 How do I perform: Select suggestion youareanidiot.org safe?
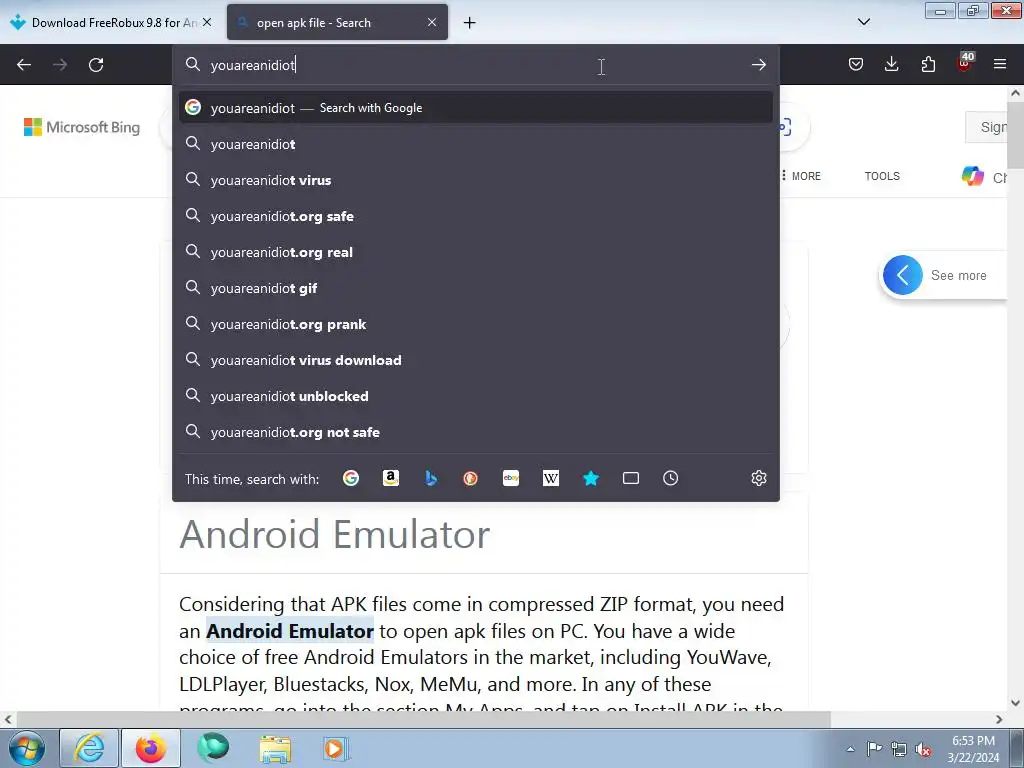(475, 216)
